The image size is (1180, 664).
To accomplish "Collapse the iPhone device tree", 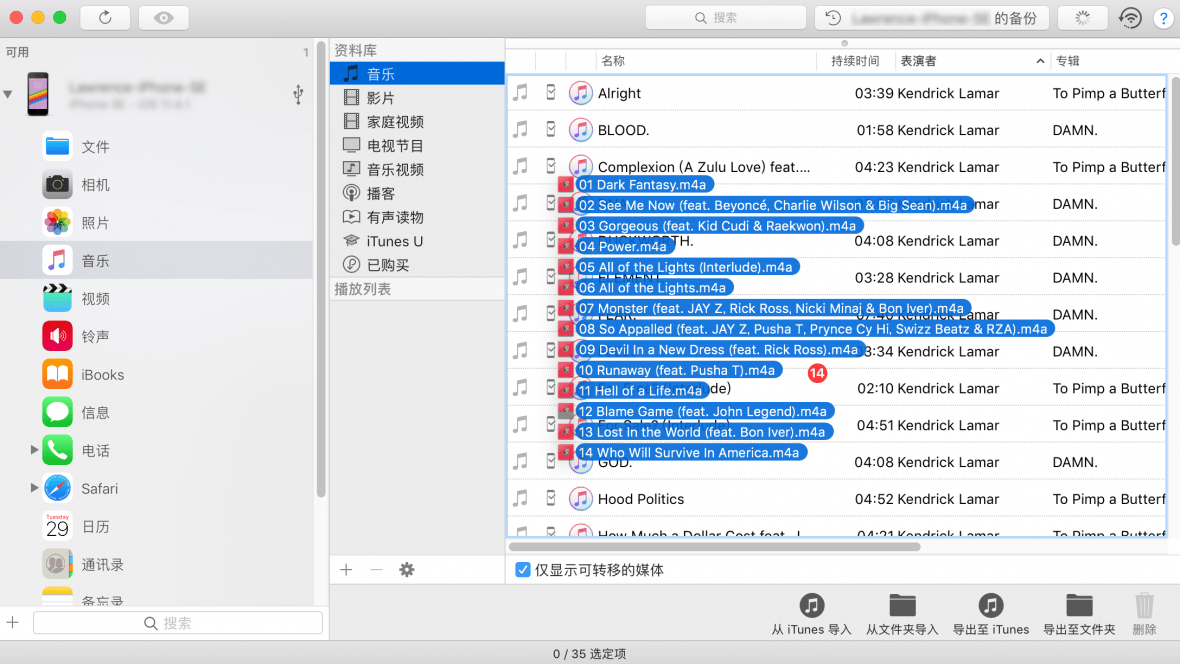I will click(x=8, y=94).
